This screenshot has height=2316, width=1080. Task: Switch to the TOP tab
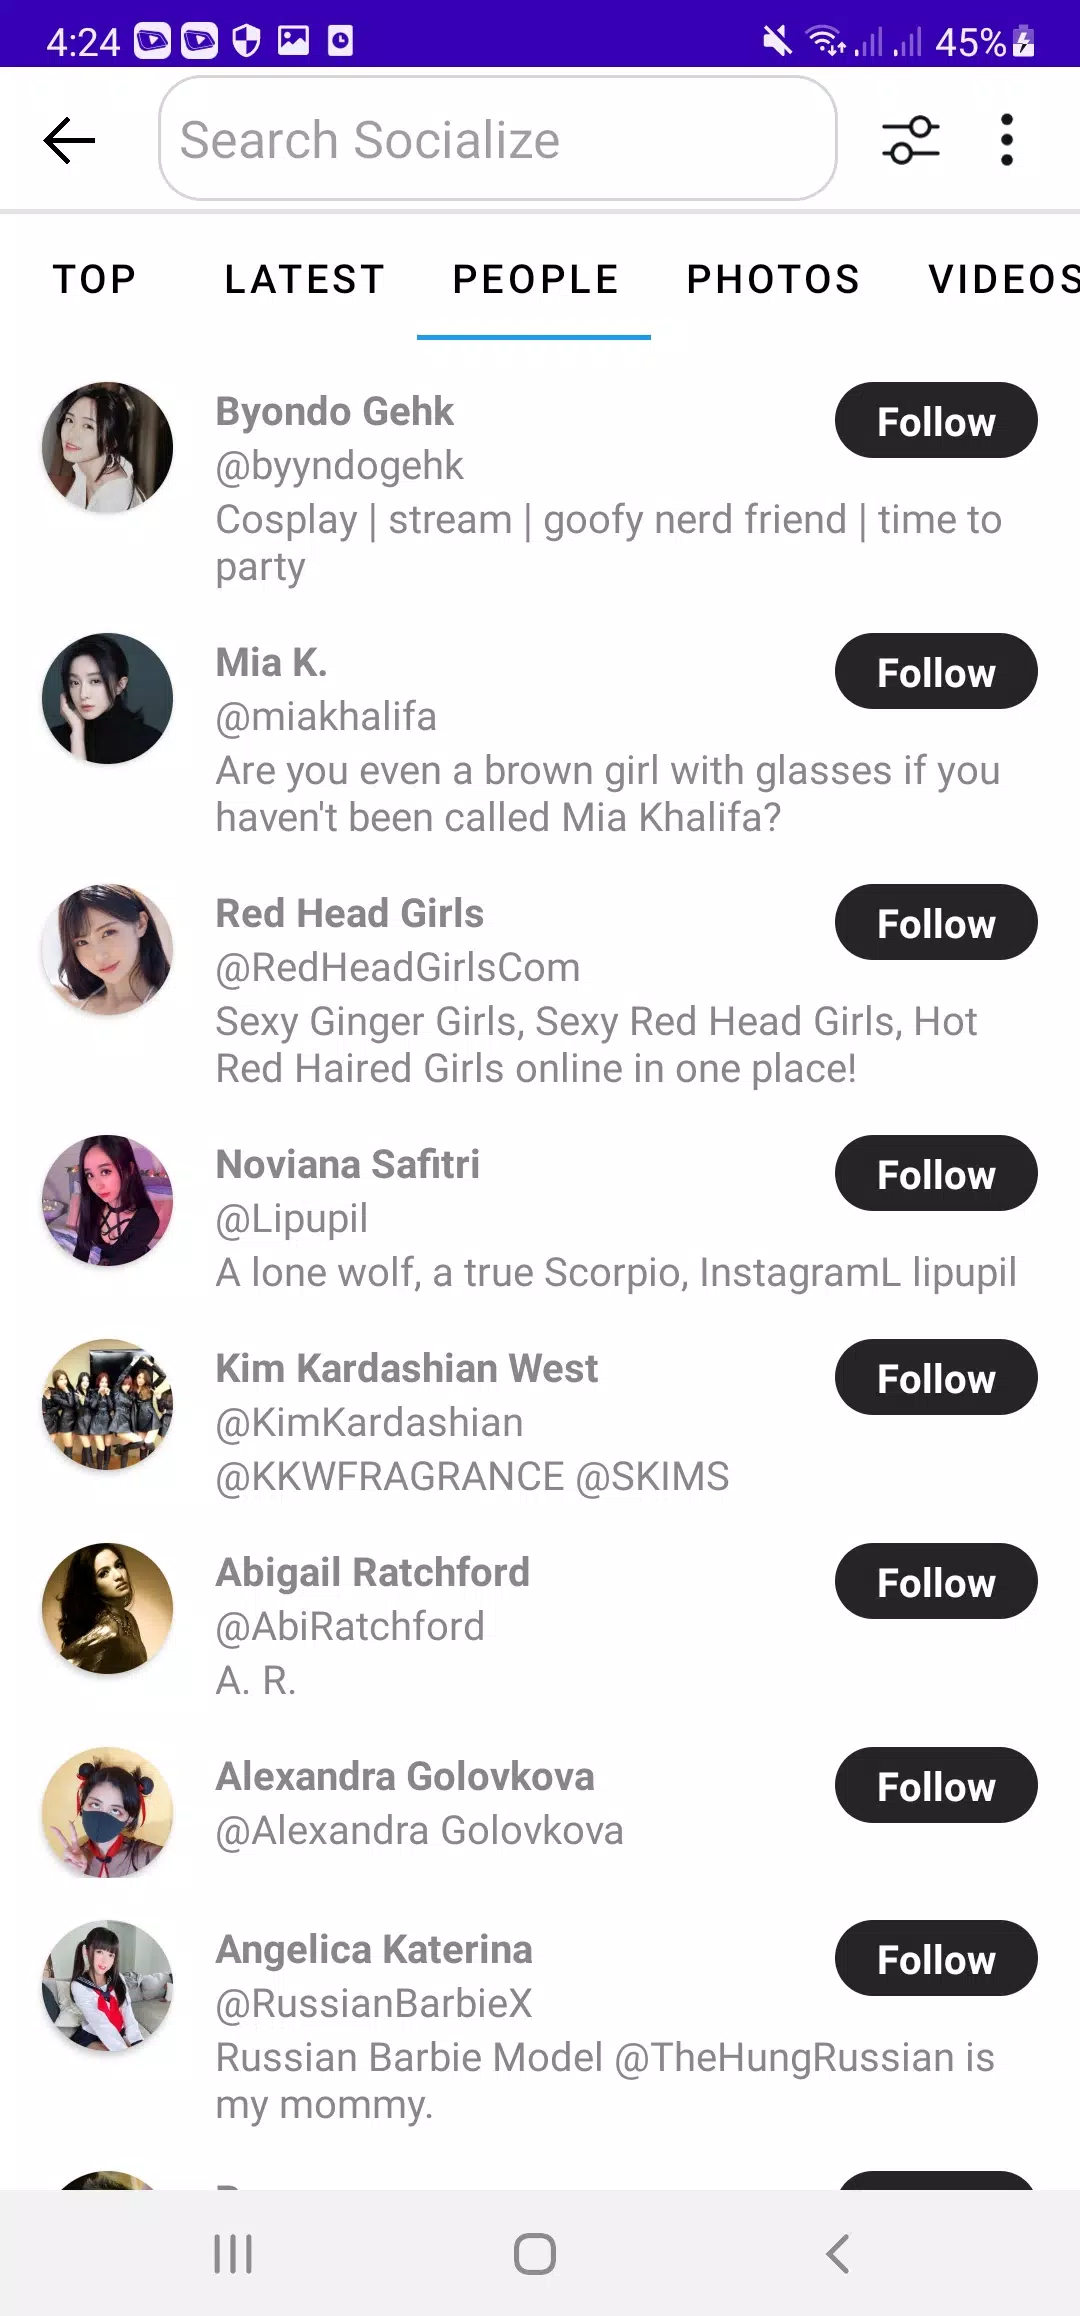pos(95,280)
